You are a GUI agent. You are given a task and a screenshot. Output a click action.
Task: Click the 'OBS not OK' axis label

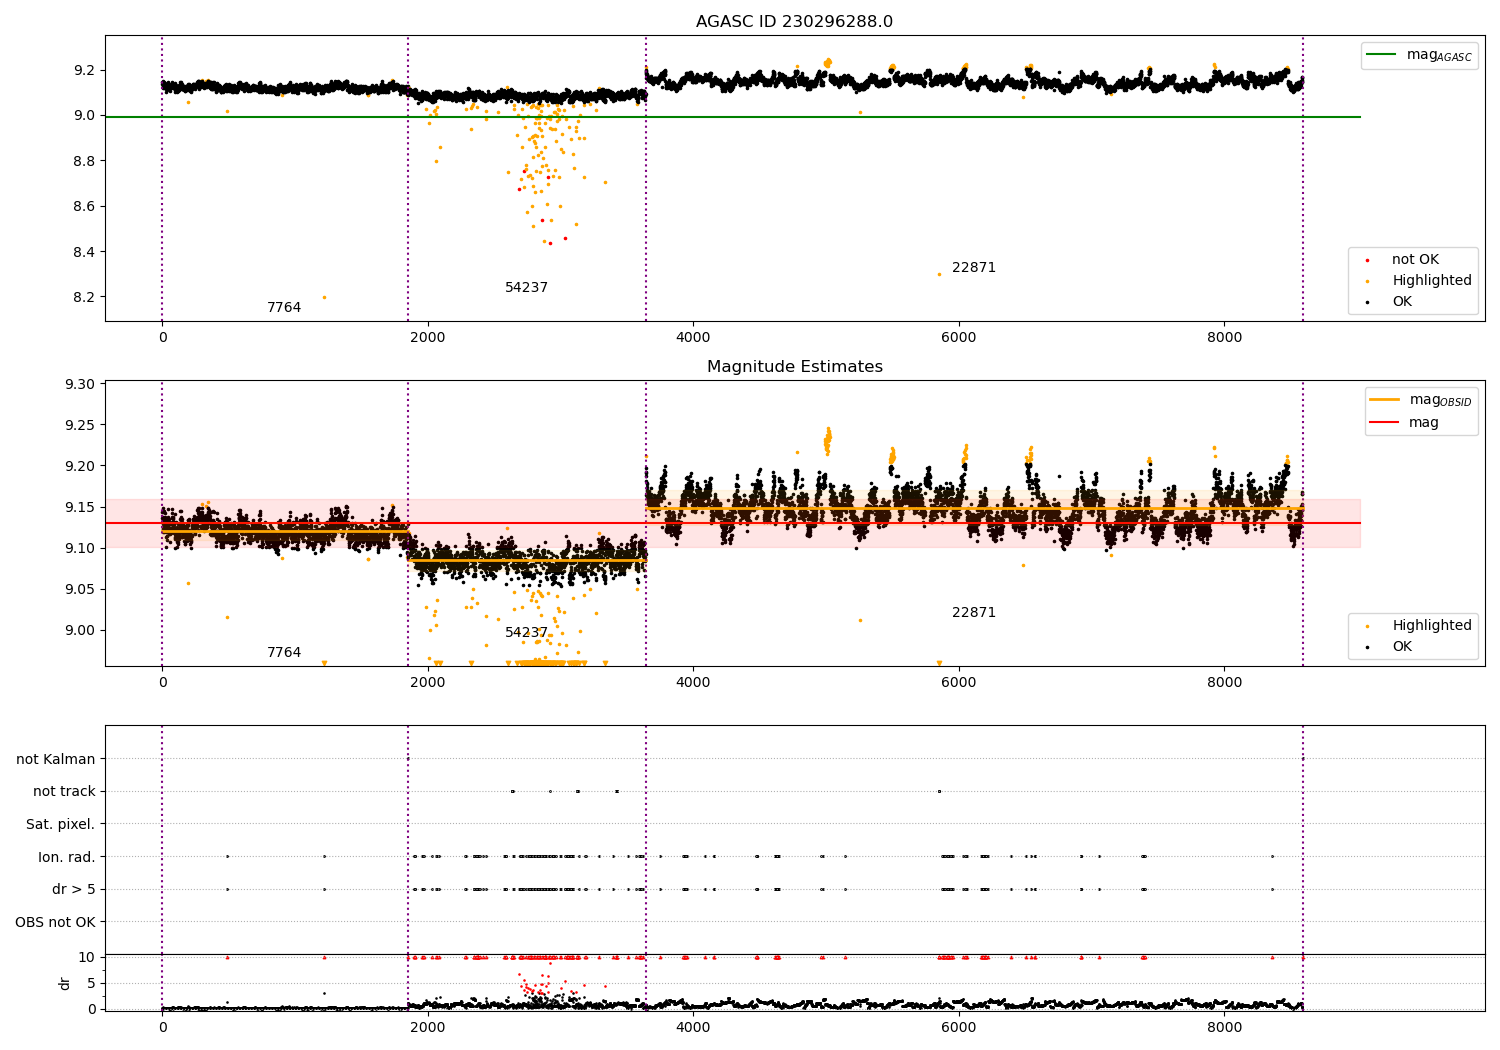[56, 922]
